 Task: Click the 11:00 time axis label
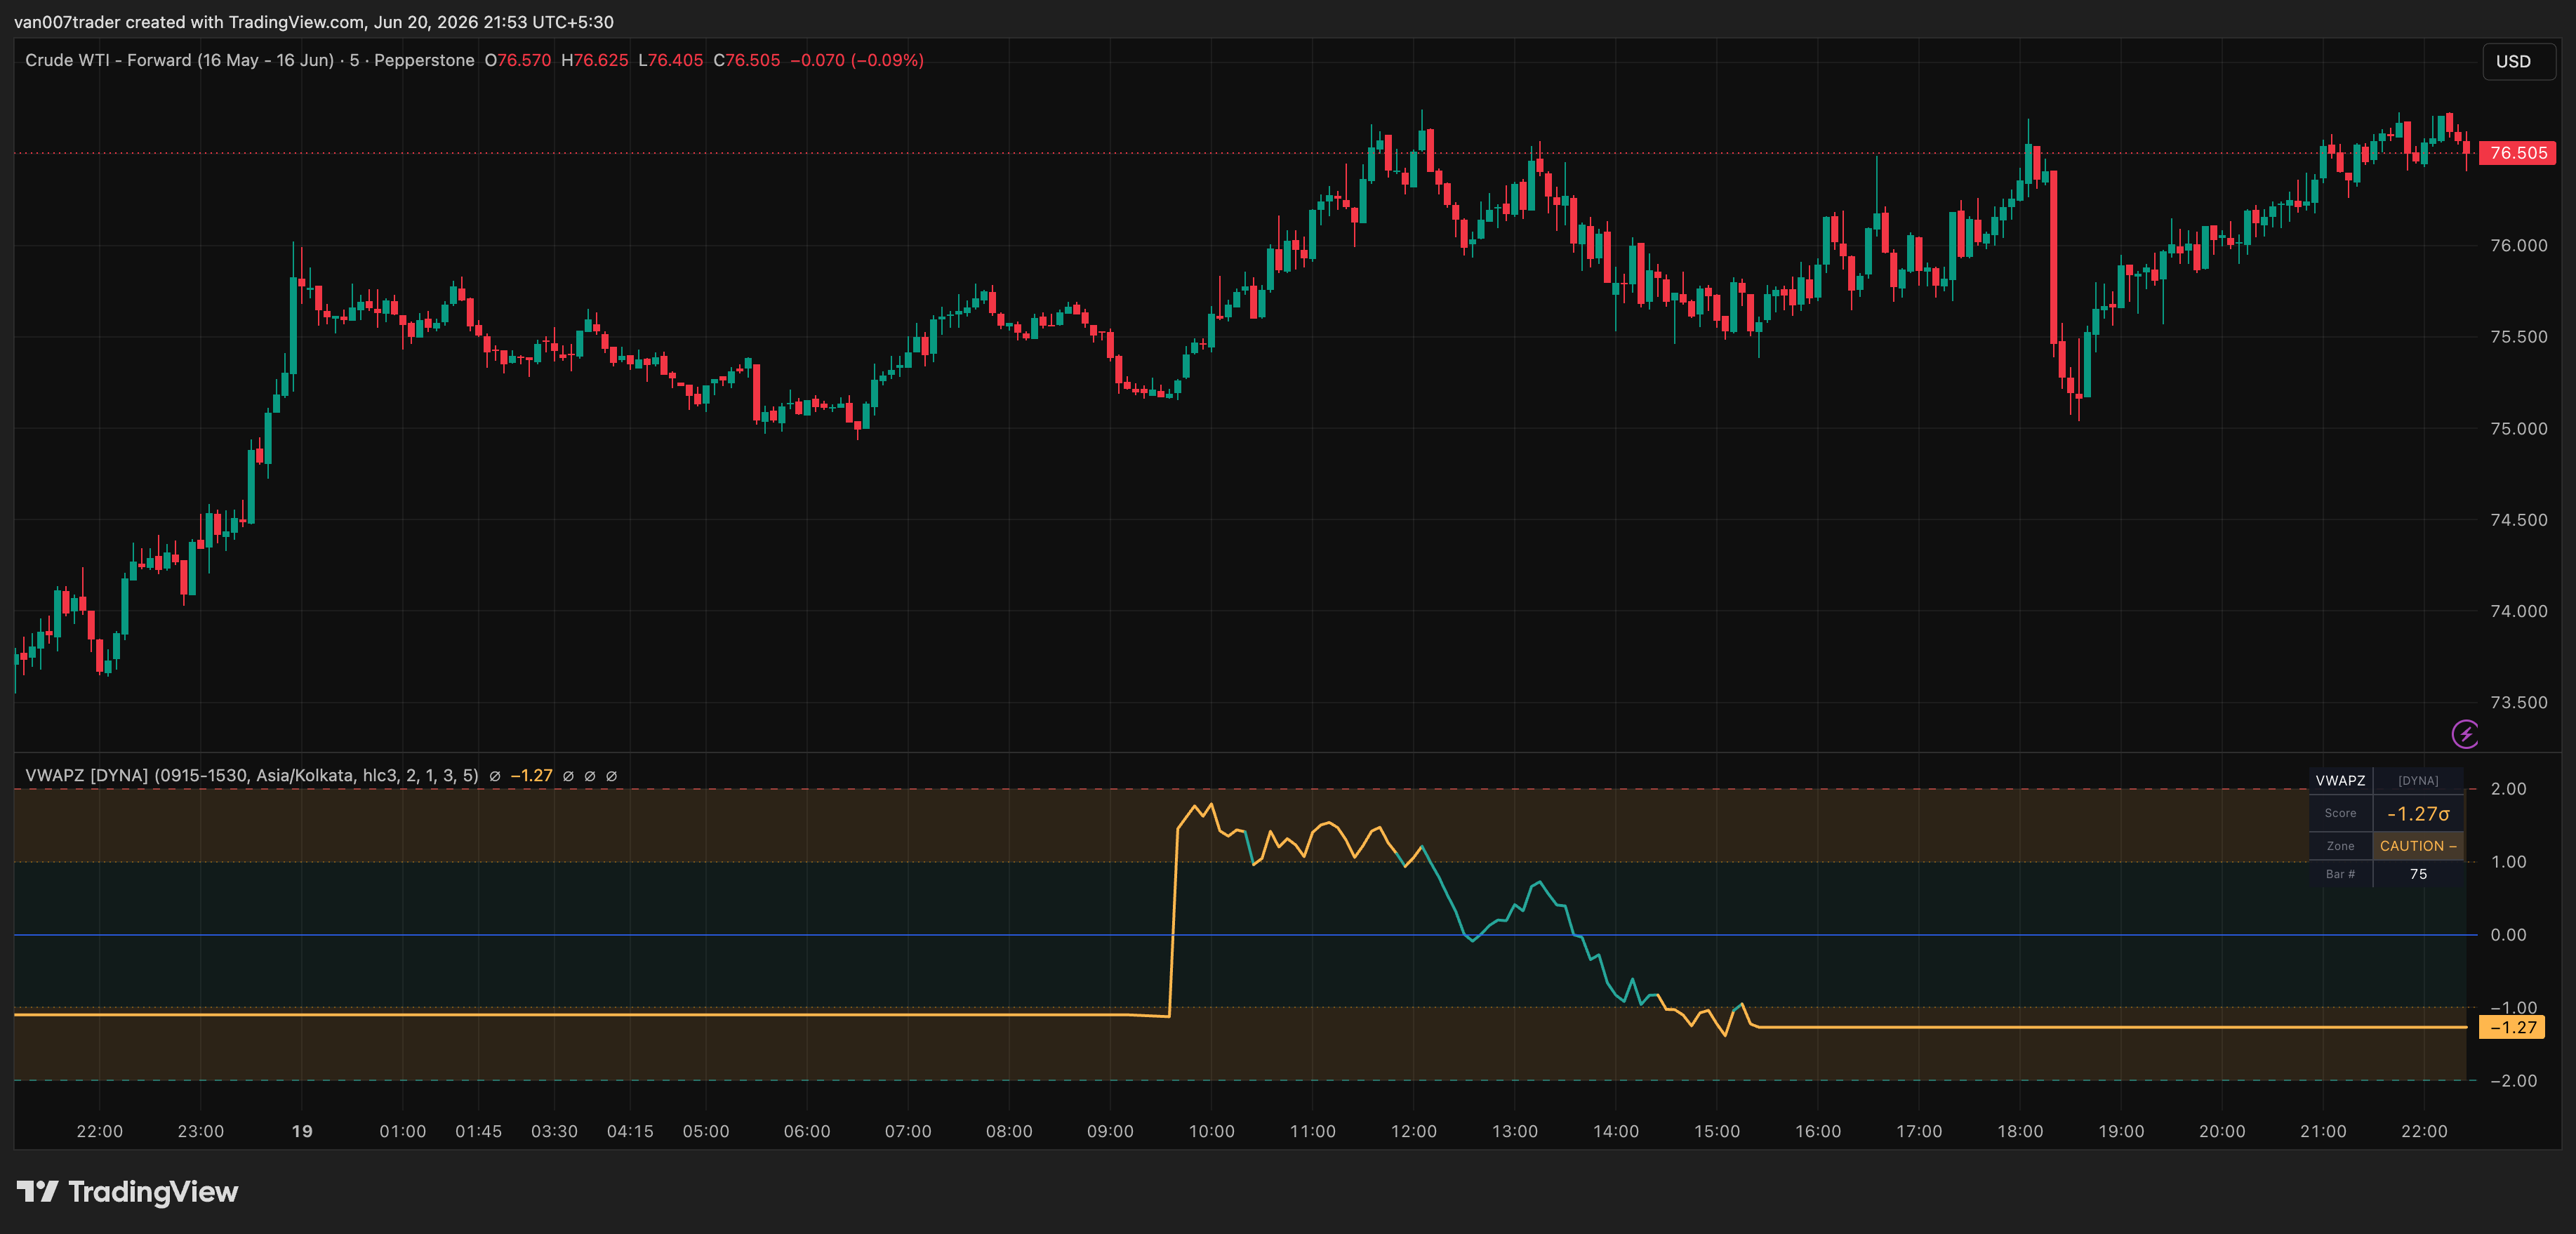1313,1132
